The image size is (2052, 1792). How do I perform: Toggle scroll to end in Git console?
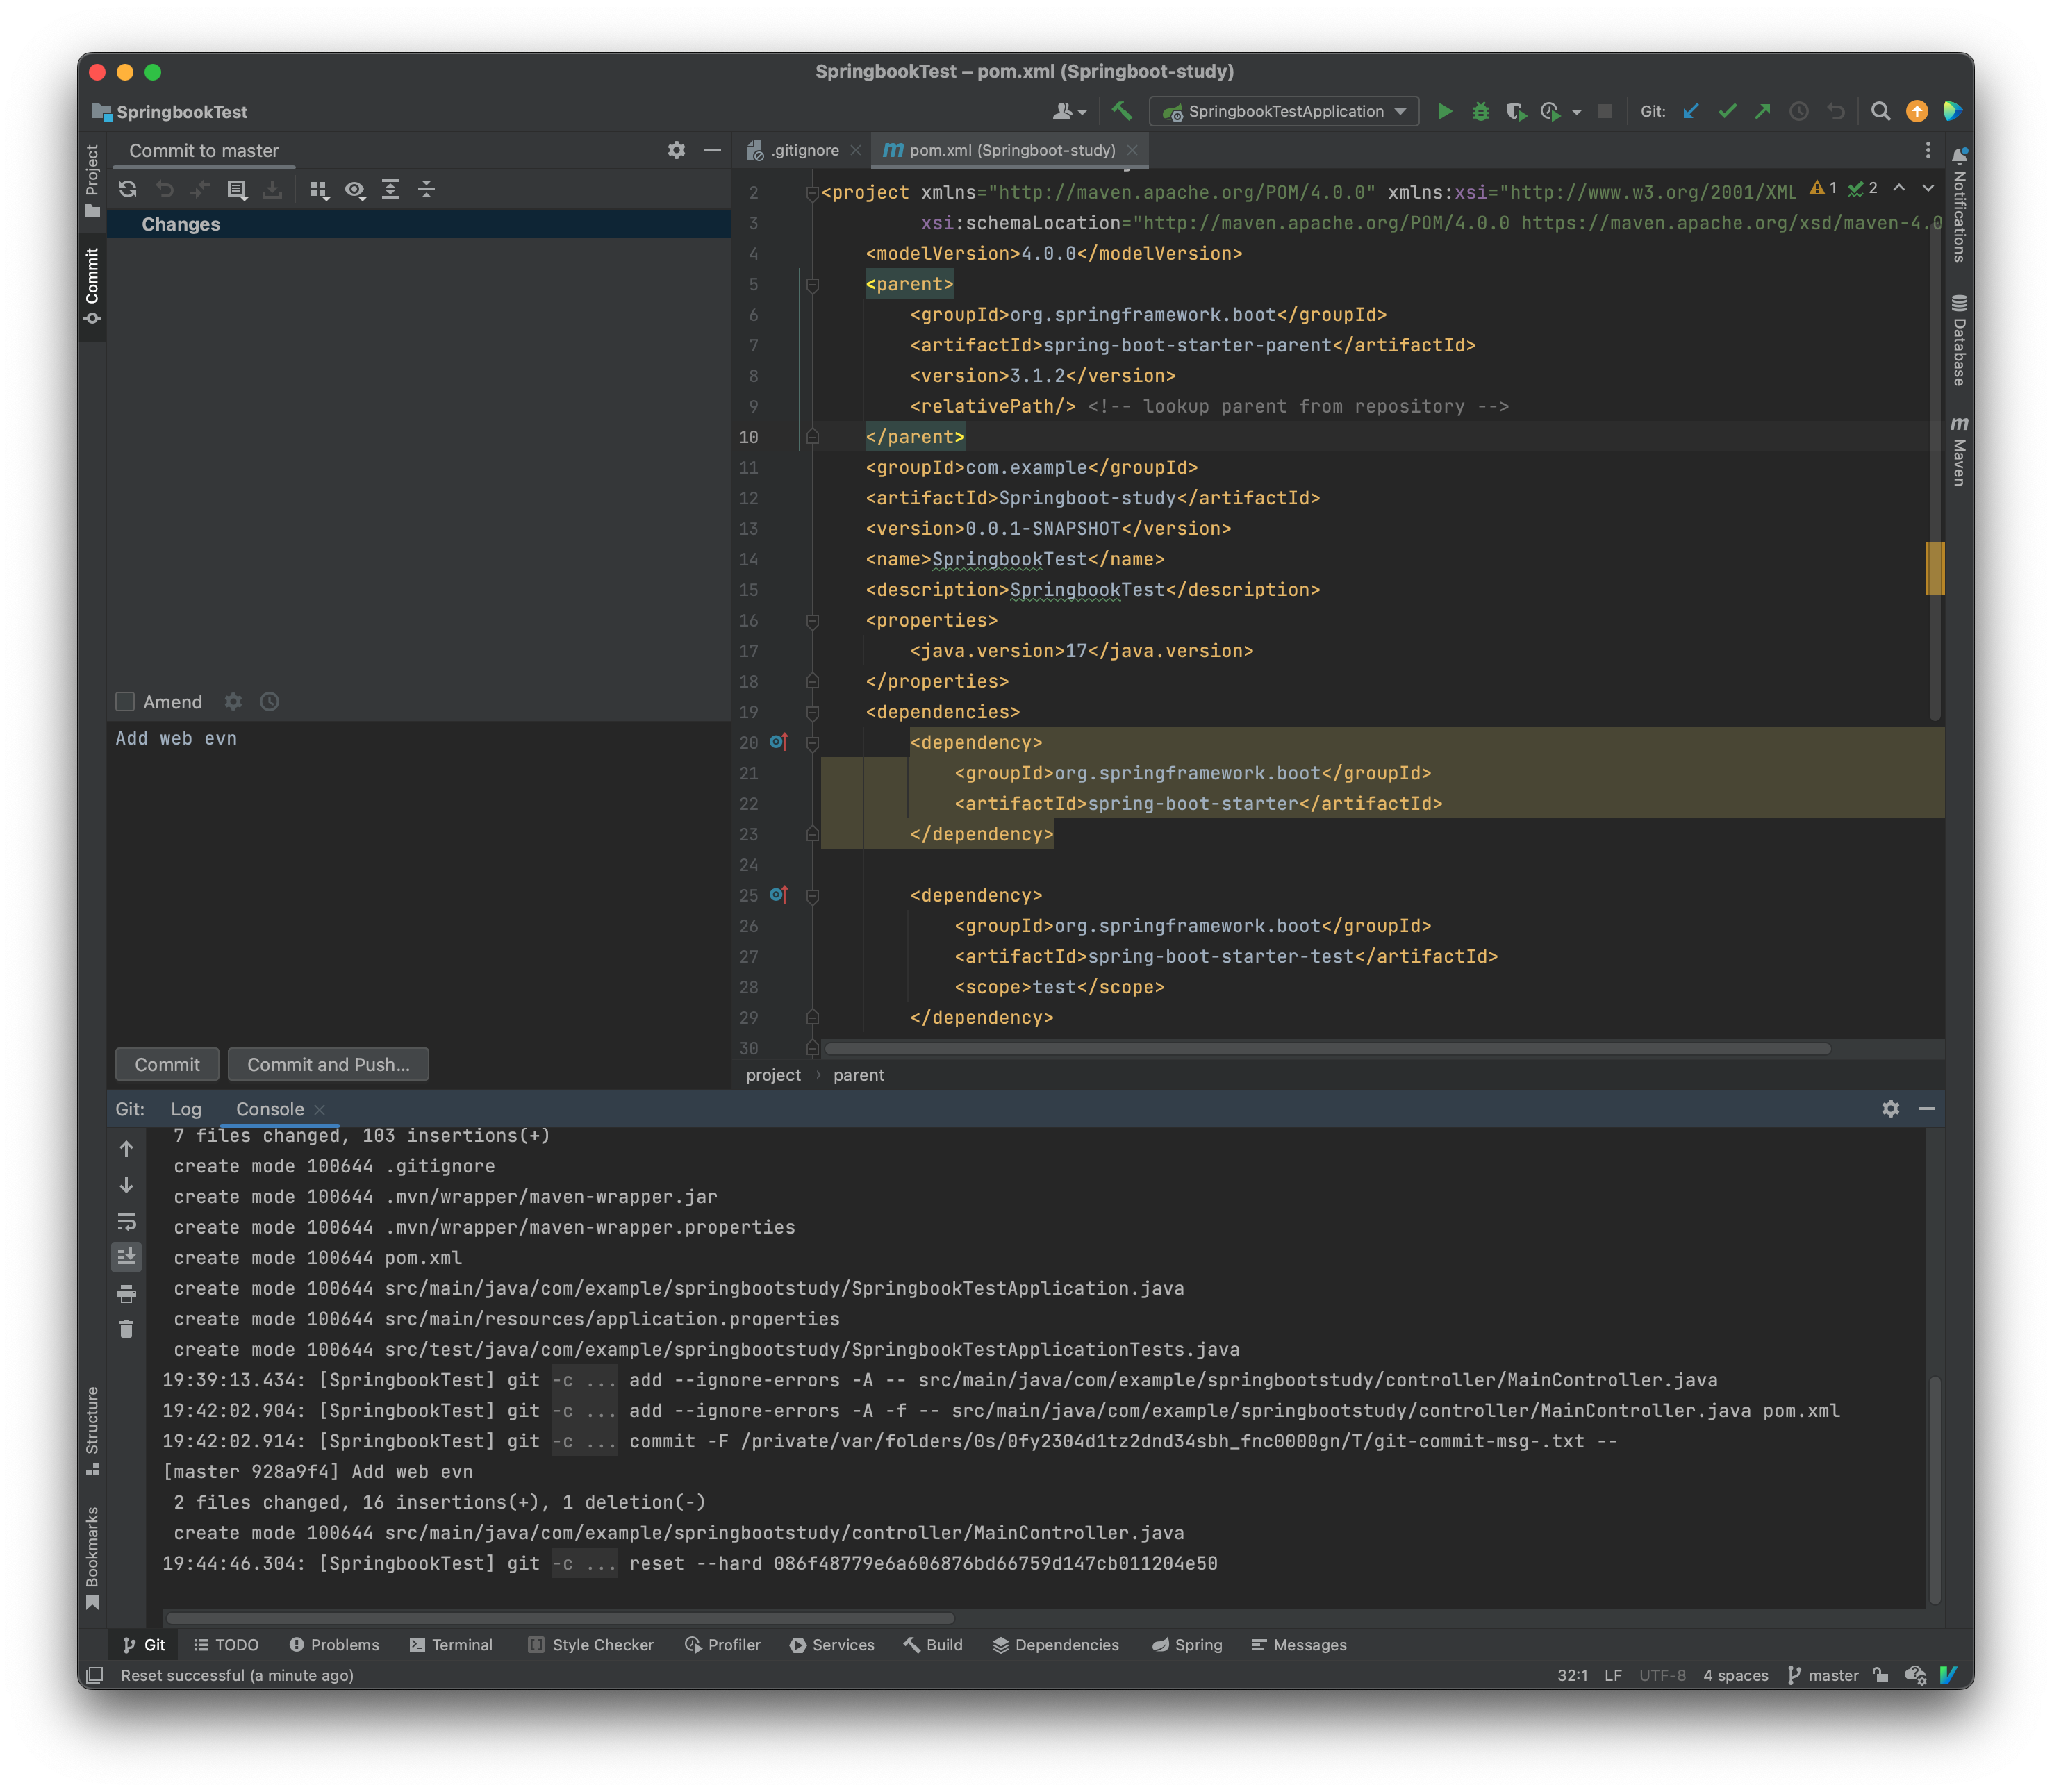coord(127,1257)
